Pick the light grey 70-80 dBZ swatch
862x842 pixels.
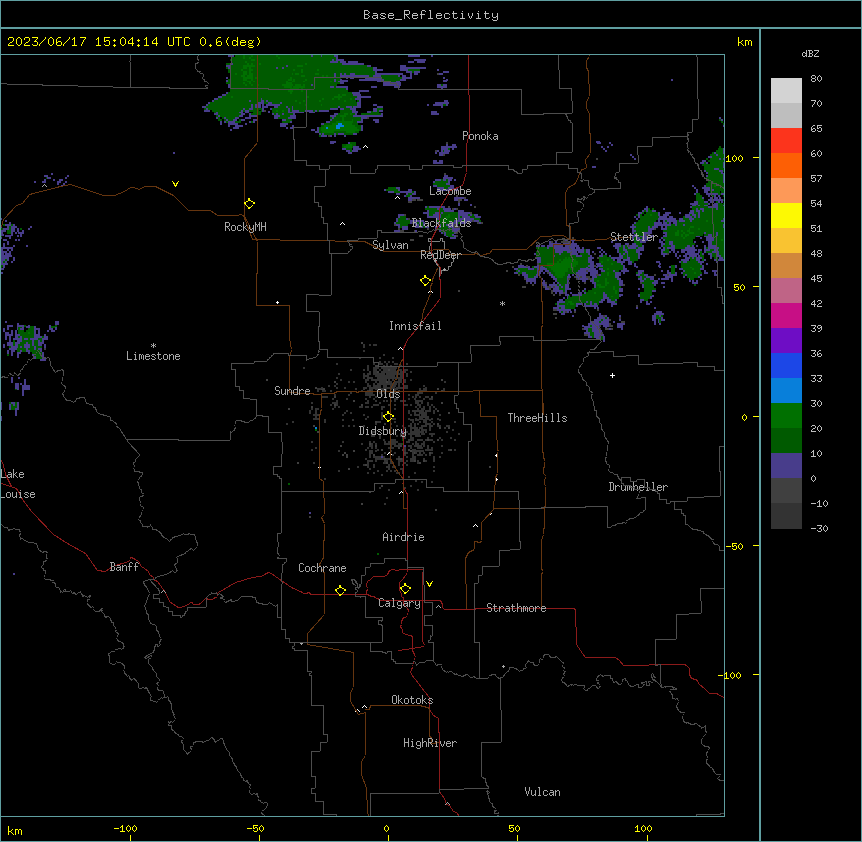pyautogui.click(x=786, y=90)
